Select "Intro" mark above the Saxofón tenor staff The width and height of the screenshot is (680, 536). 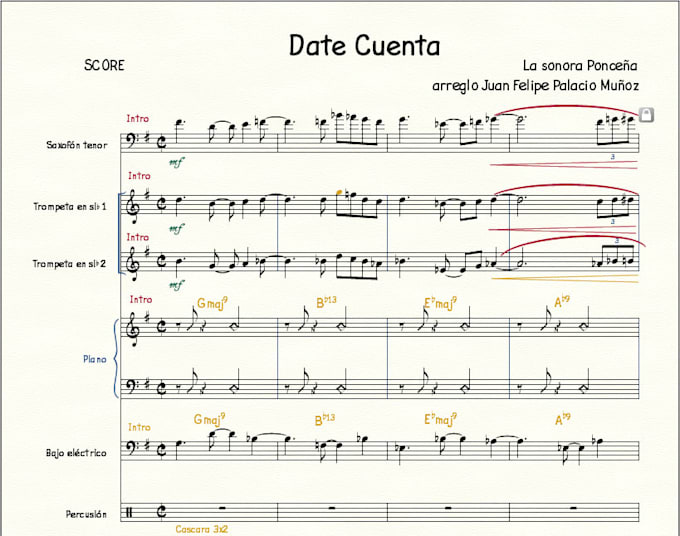pyautogui.click(x=137, y=118)
